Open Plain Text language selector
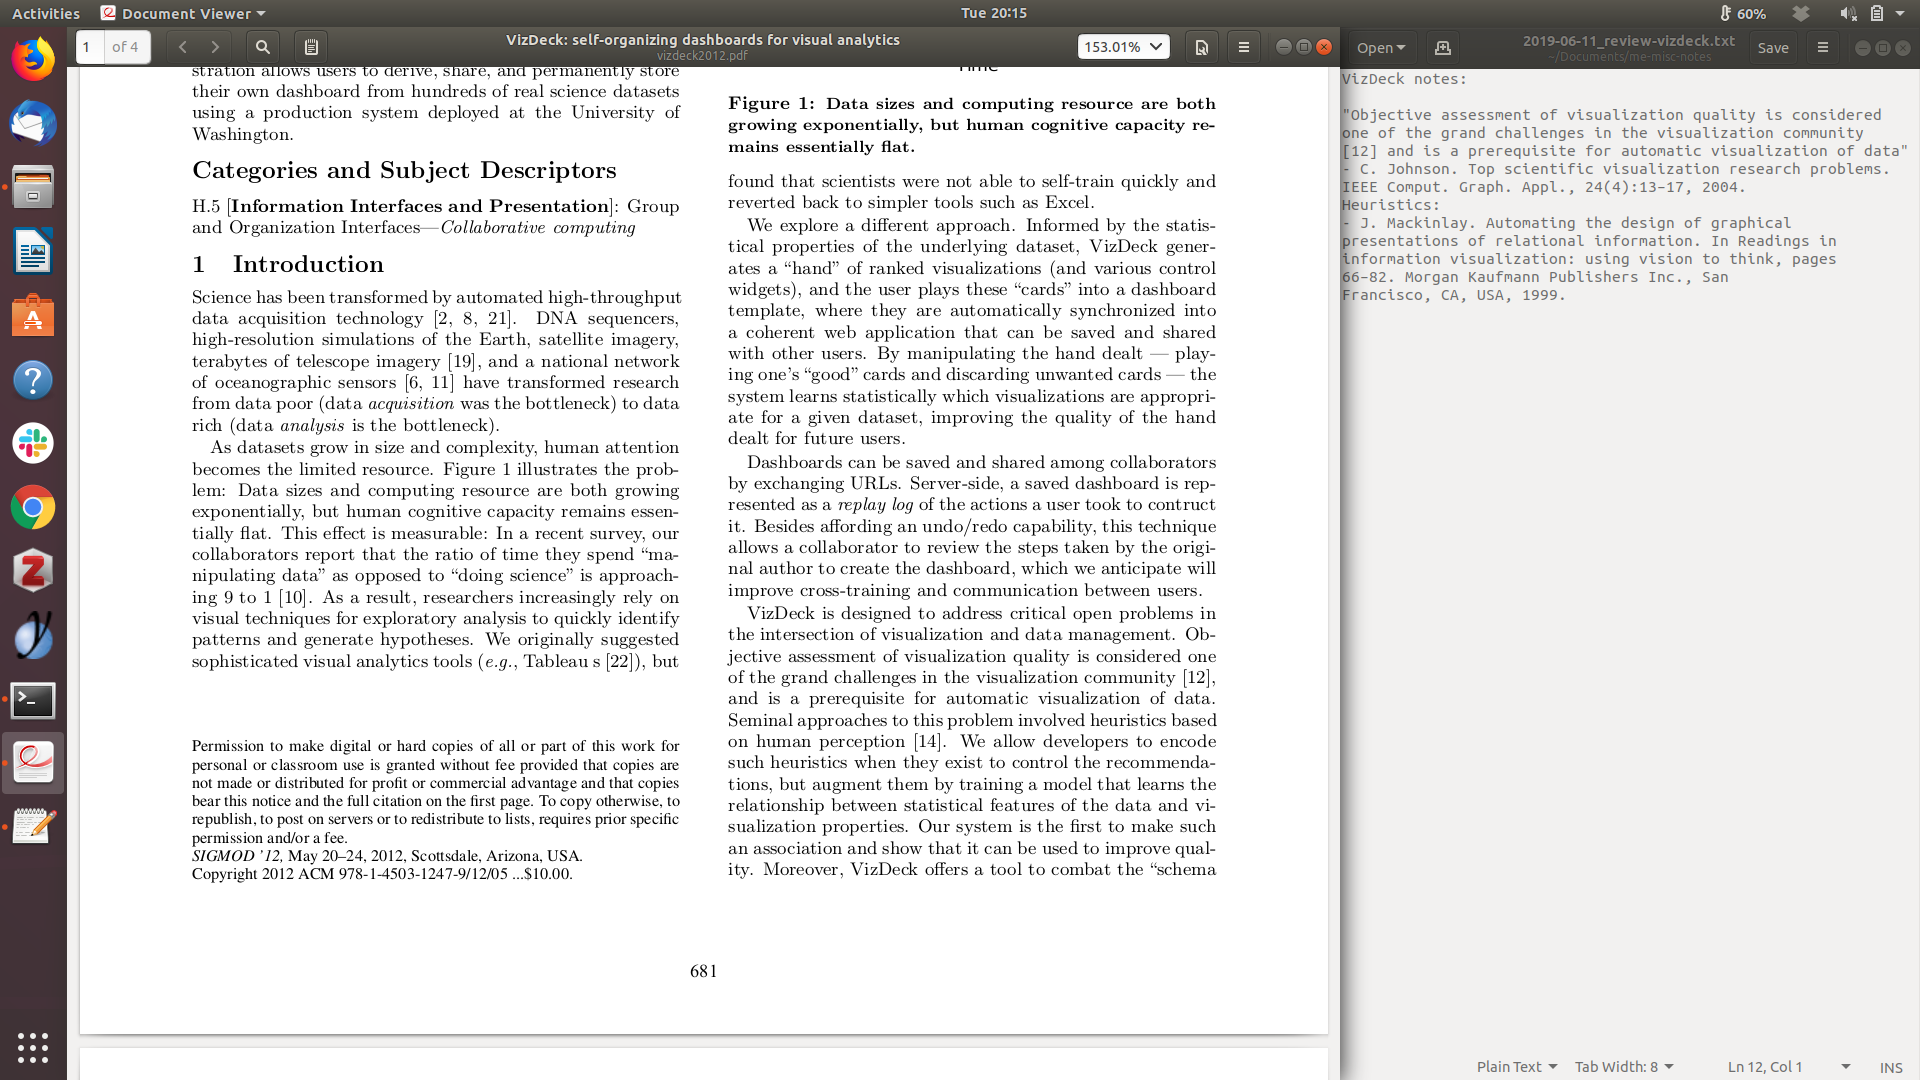This screenshot has height=1080, width=1920. click(1516, 1067)
